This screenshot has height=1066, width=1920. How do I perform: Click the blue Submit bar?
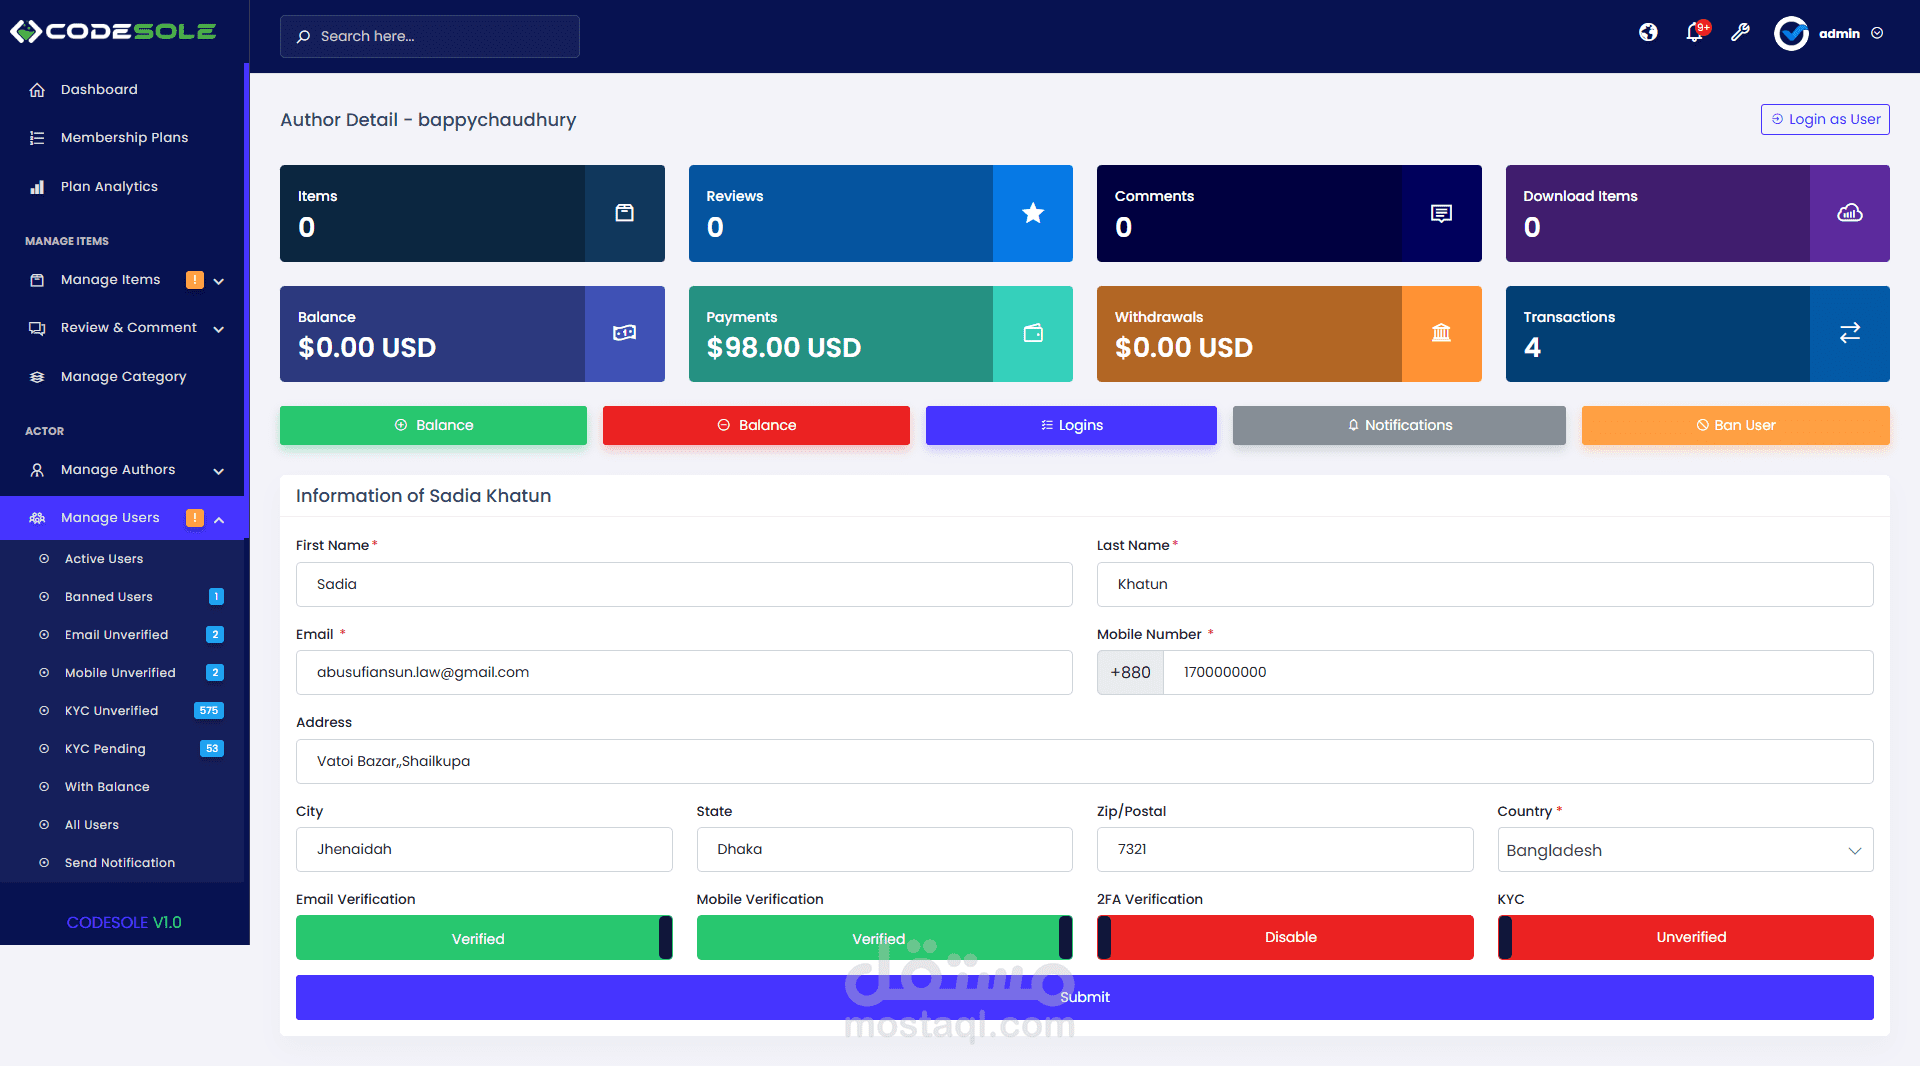(x=1084, y=997)
